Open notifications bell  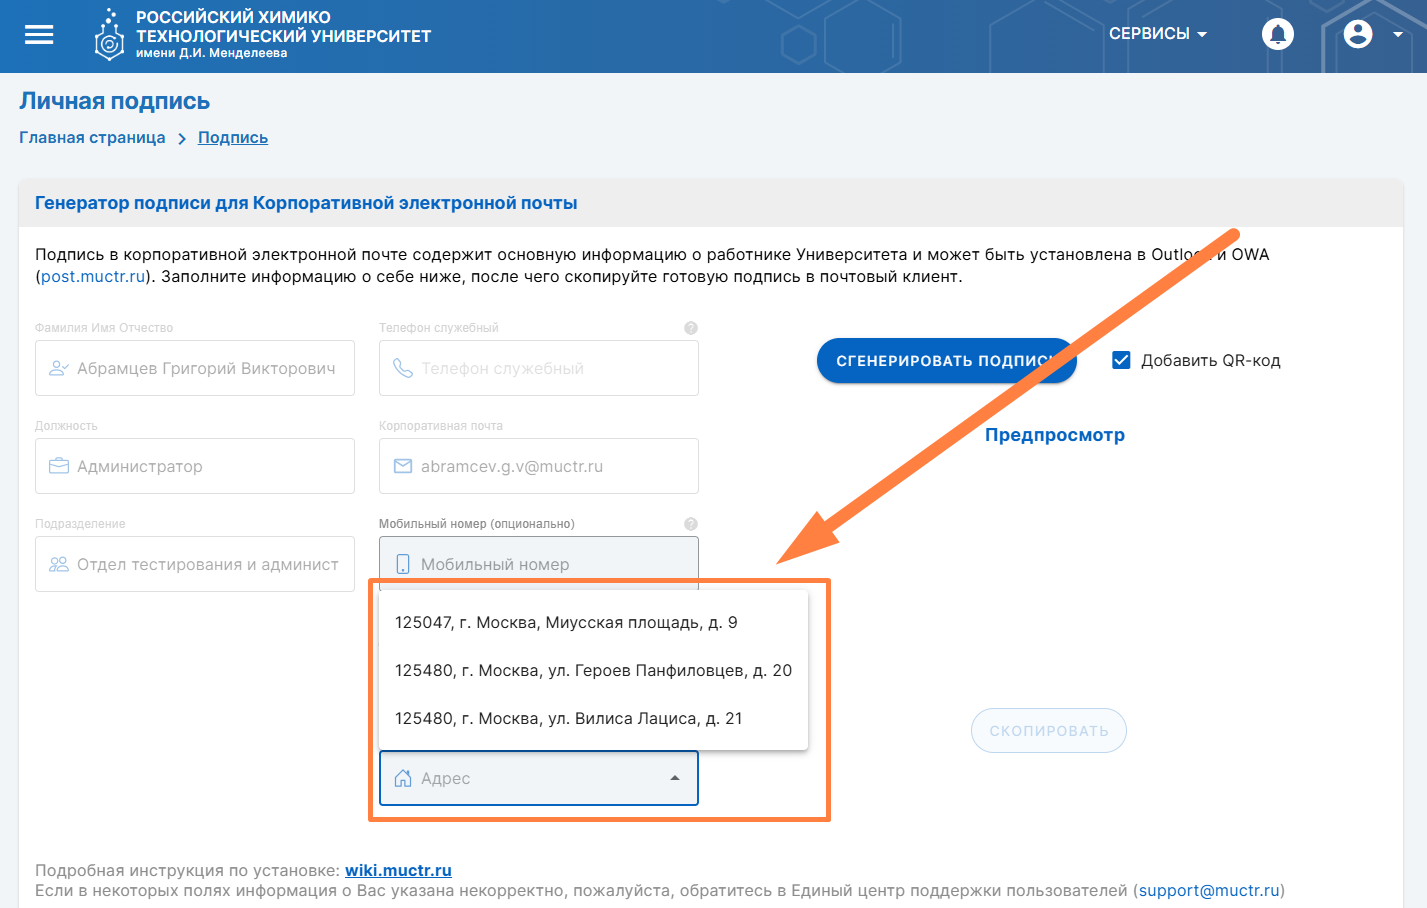tap(1277, 34)
